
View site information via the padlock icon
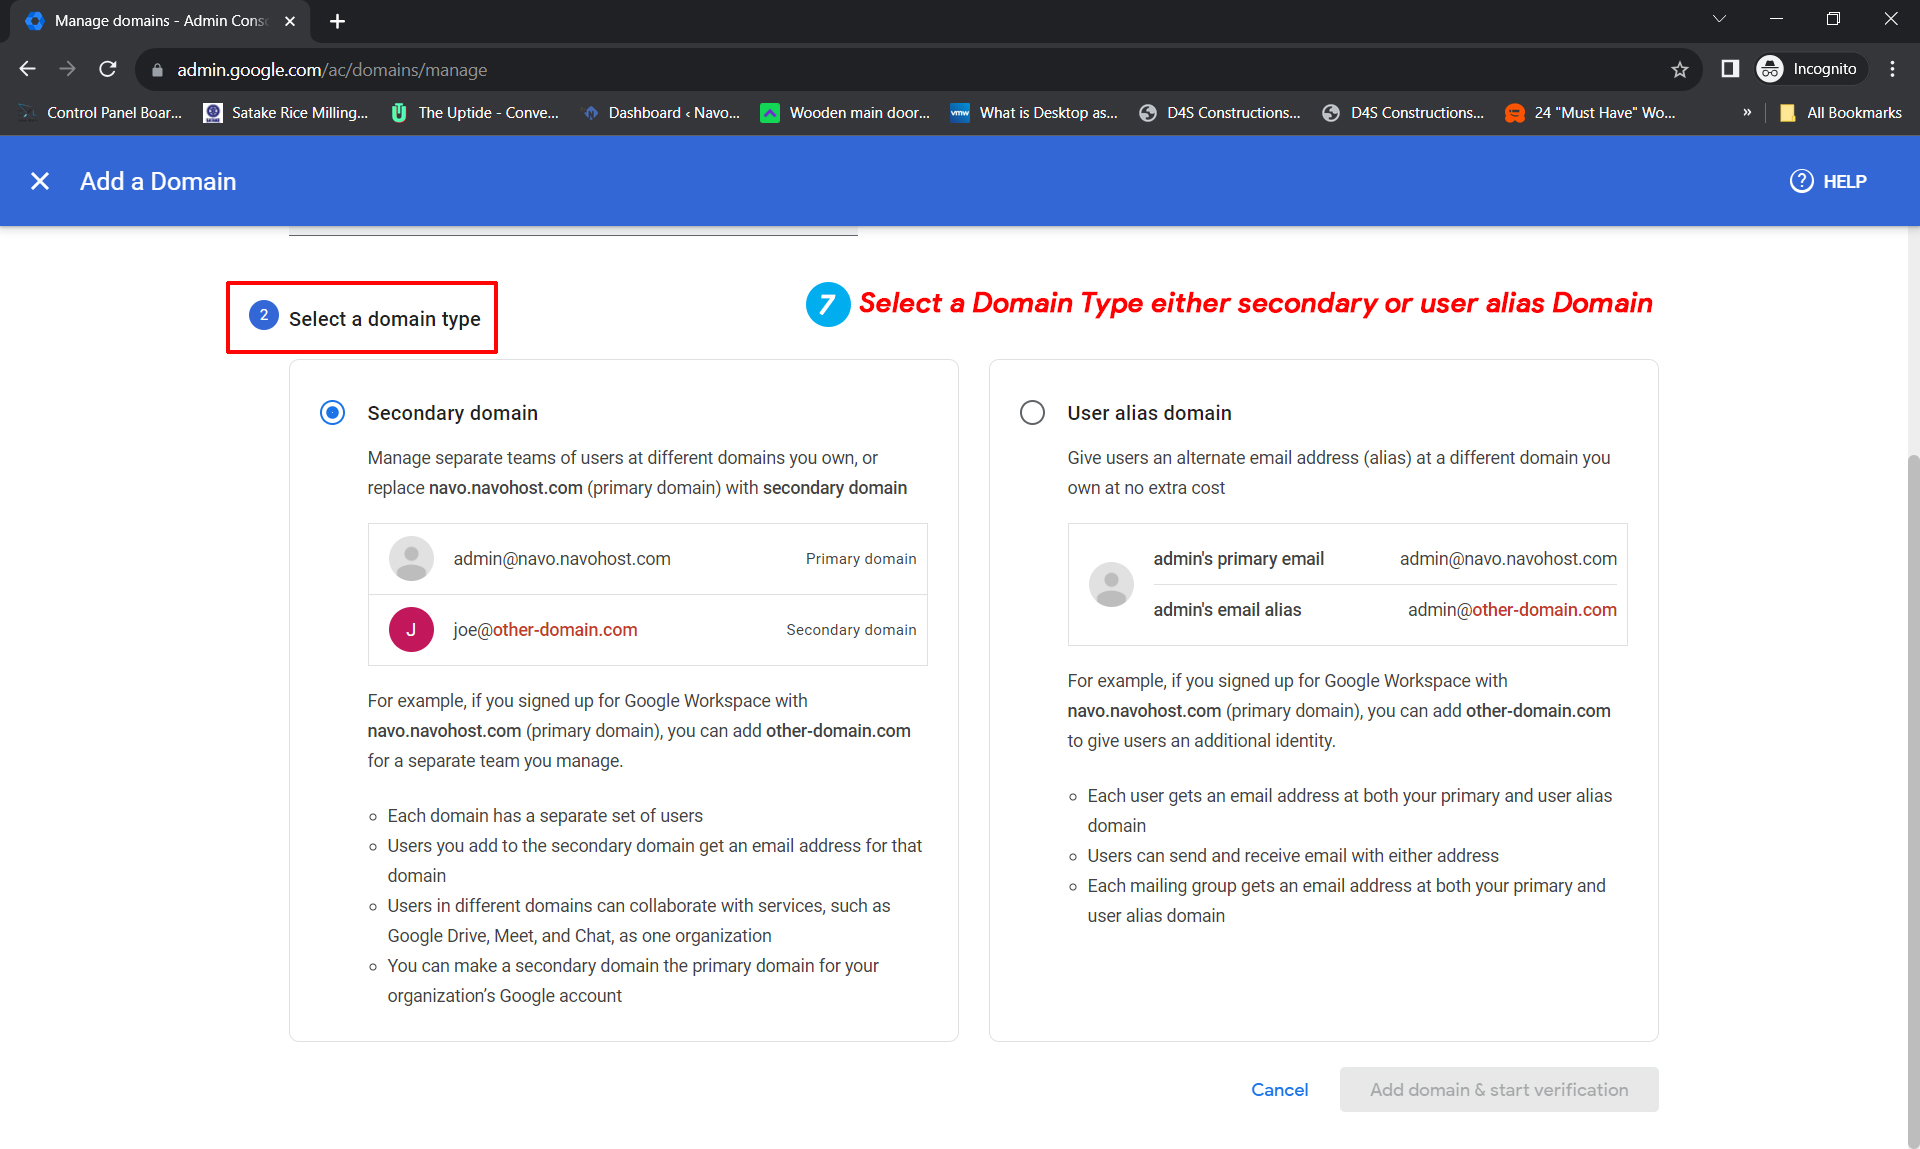pyautogui.click(x=157, y=70)
